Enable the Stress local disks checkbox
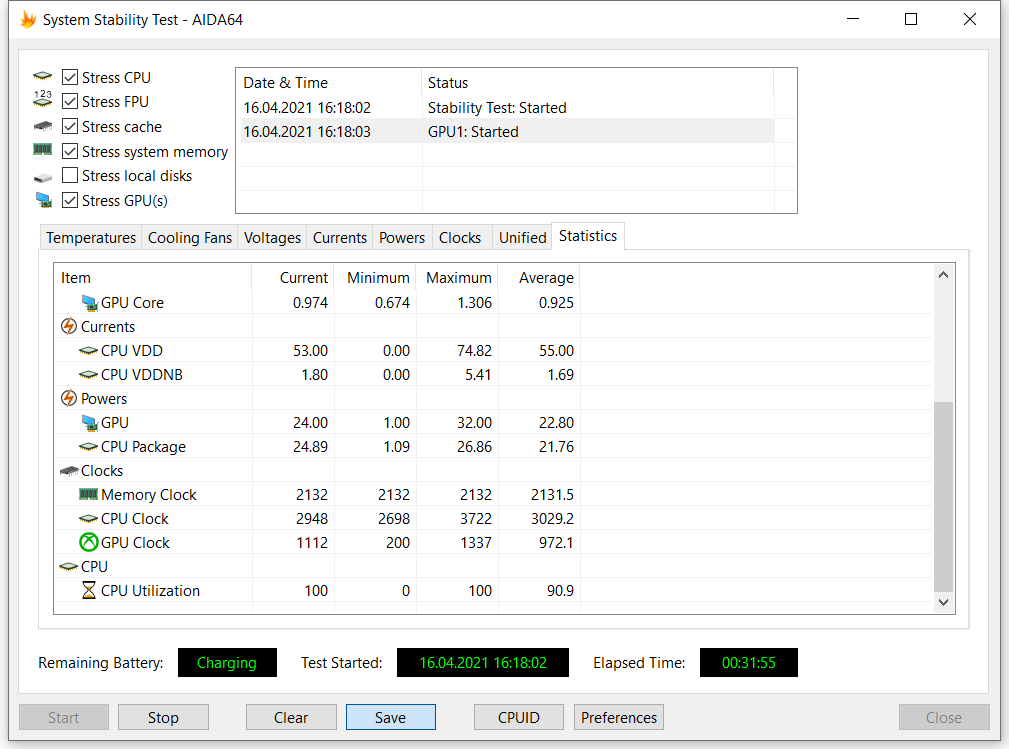Viewport: 1009px width, 749px height. point(70,176)
